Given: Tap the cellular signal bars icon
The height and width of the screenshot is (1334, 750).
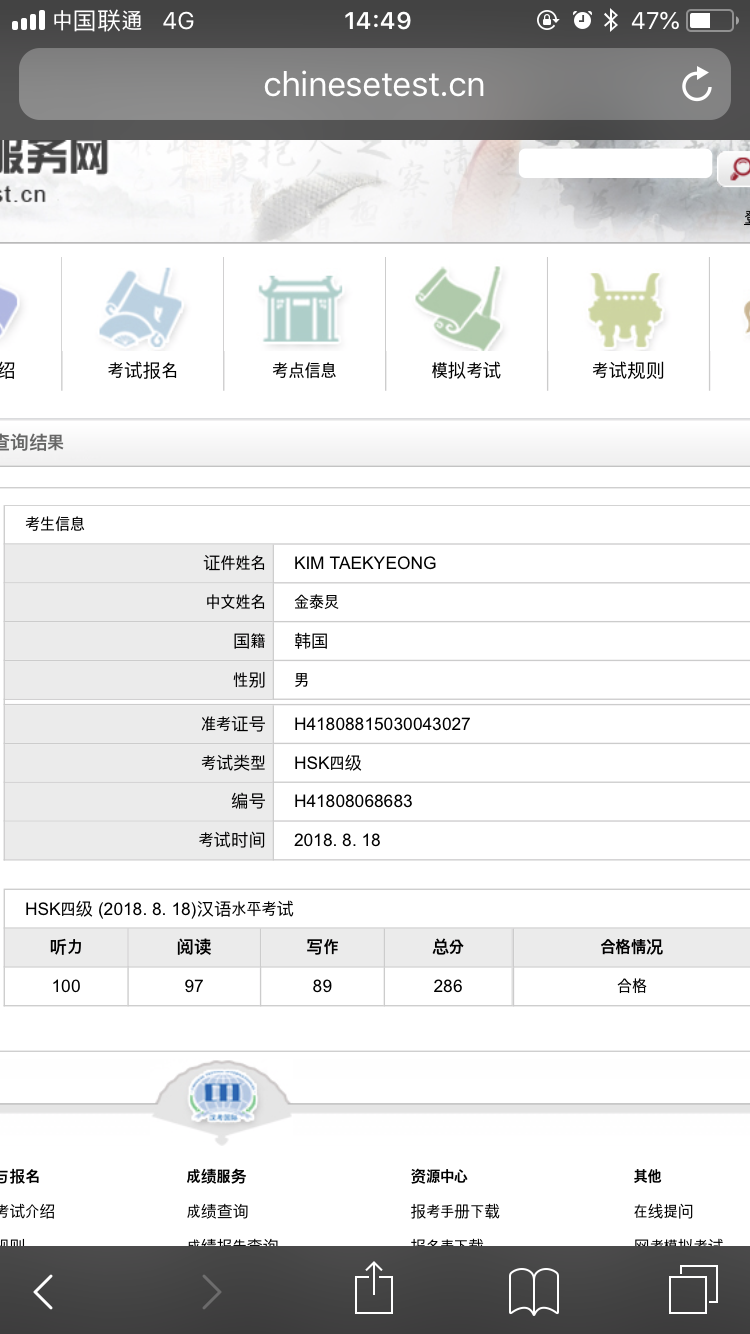Looking at the screenshot, I should [x=28, y=21].
